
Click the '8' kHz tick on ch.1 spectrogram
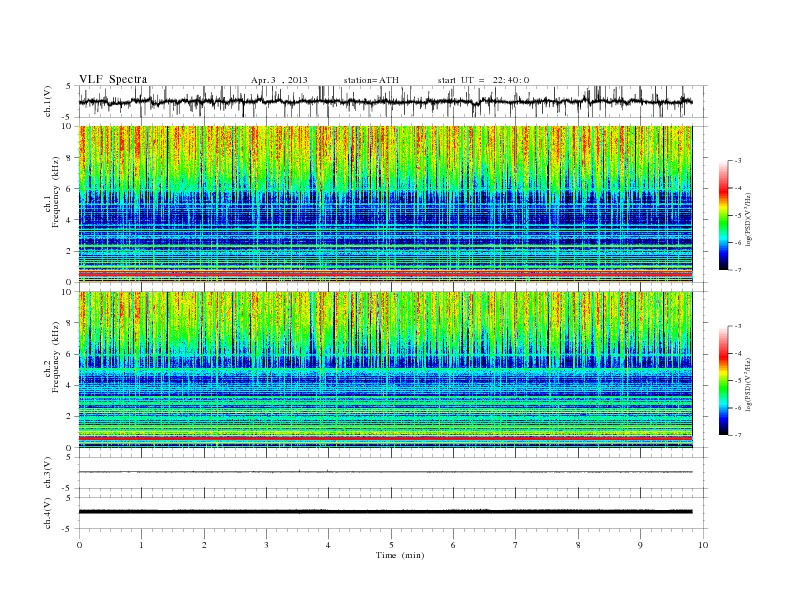(69, 158)
